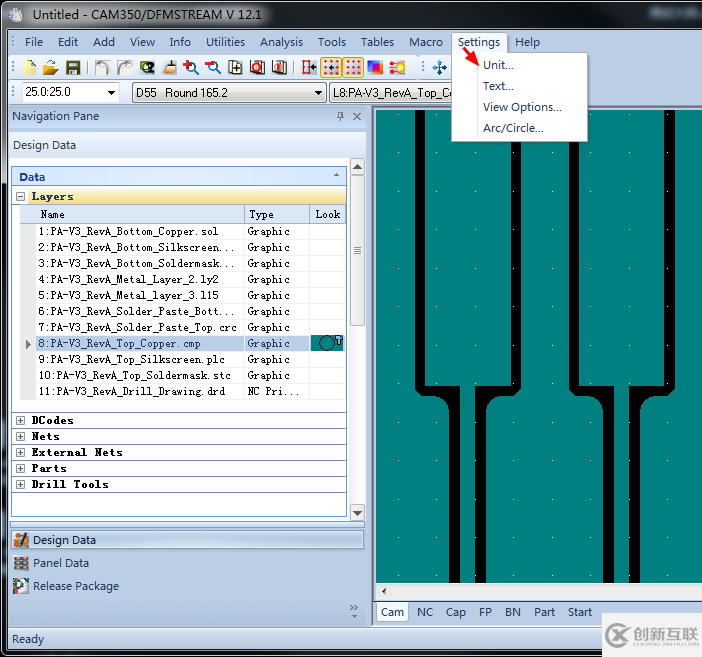Click the Release Package icon in navigation
The image size is (702, 657).
(x=21, y=586)
